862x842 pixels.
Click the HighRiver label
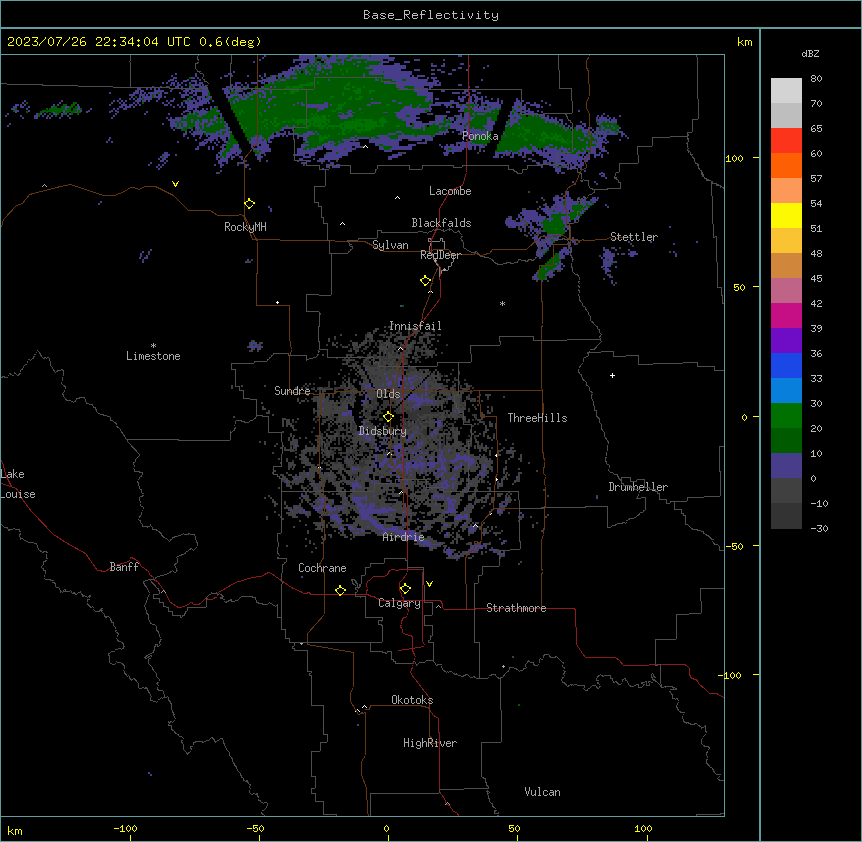tap(430, 743)
